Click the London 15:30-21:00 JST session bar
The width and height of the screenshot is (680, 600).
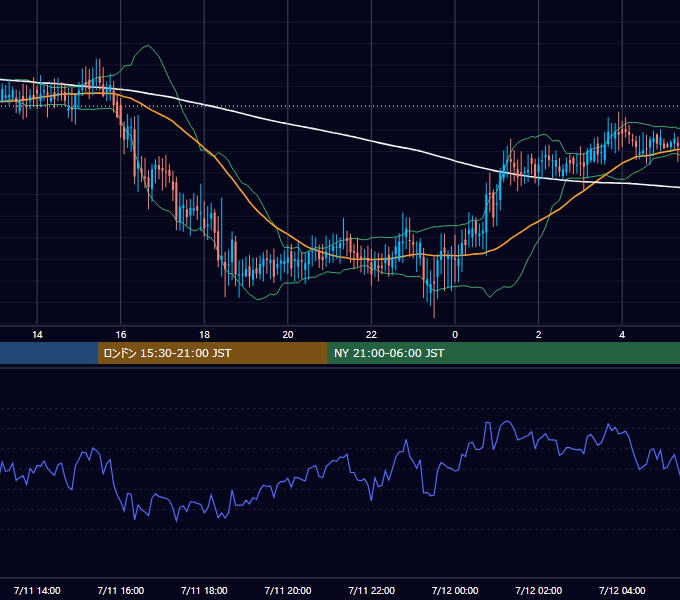[212, 353]
